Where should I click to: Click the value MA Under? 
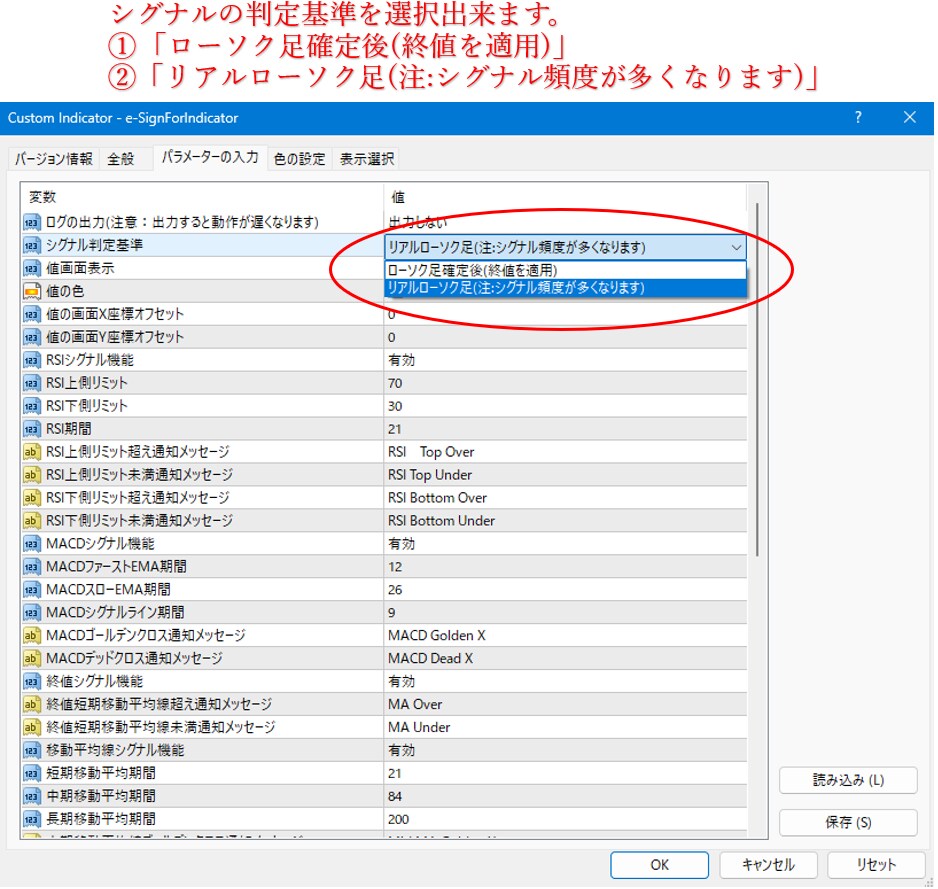tap(419, 727)
